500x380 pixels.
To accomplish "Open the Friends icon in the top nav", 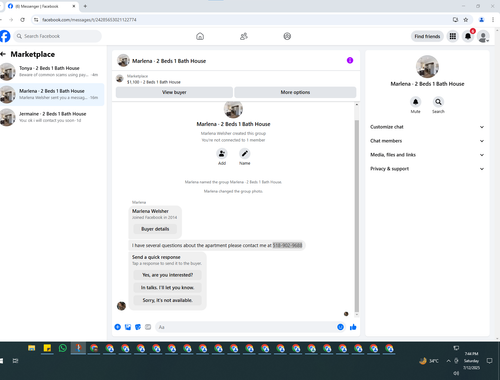I will [x=244, y=36].
